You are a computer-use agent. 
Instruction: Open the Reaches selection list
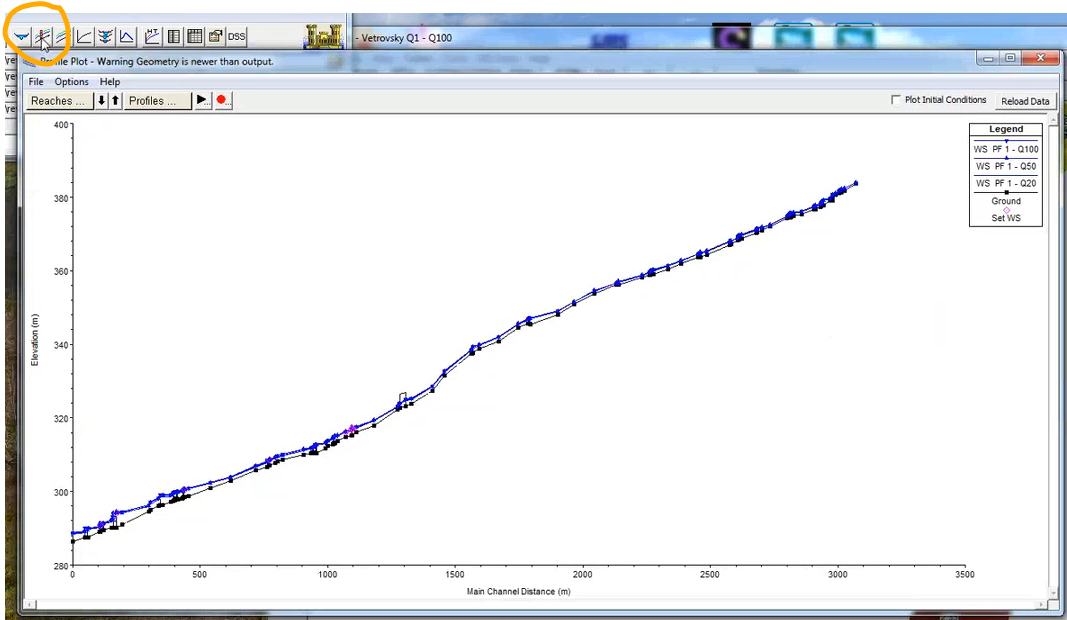[58, 101]
